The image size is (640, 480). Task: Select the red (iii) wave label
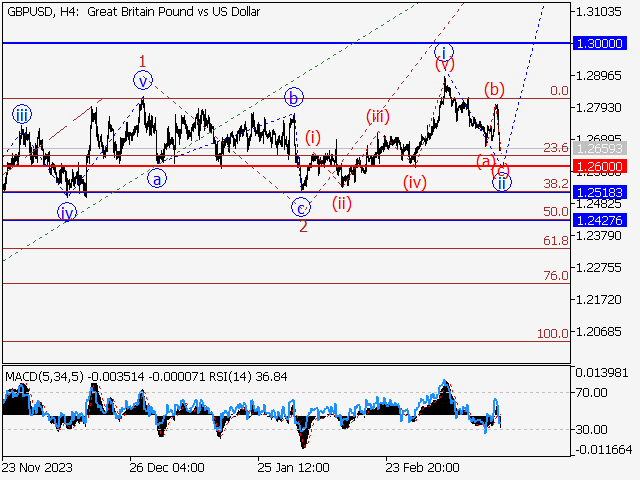tap(378, 117)
